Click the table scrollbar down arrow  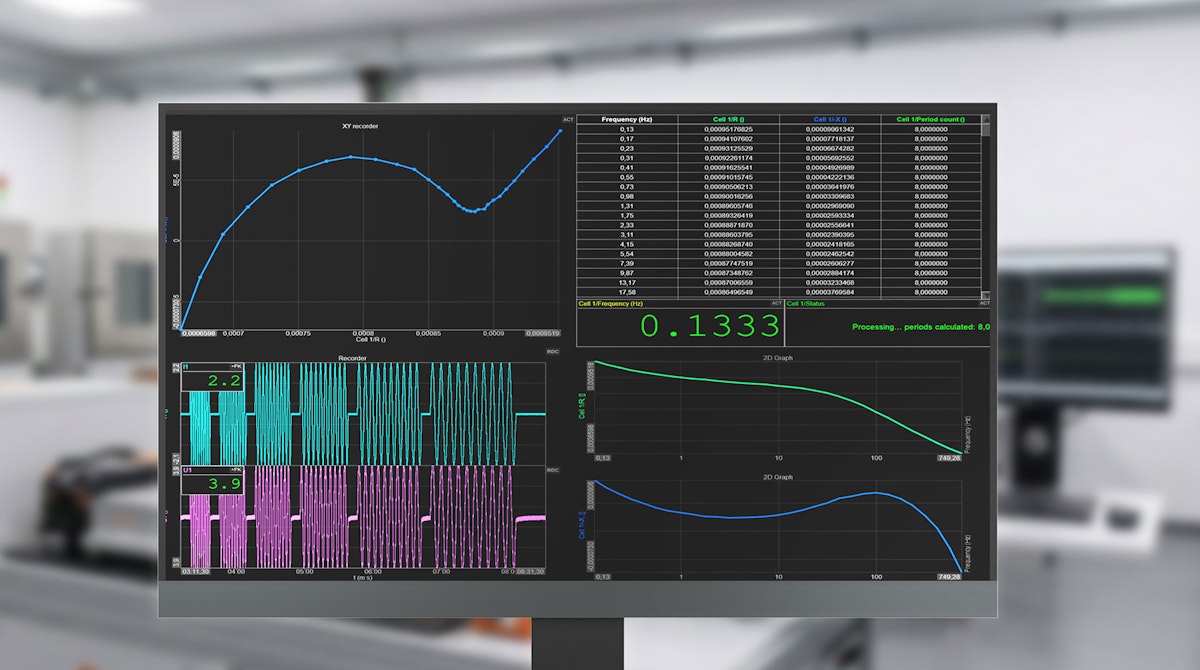986,295
